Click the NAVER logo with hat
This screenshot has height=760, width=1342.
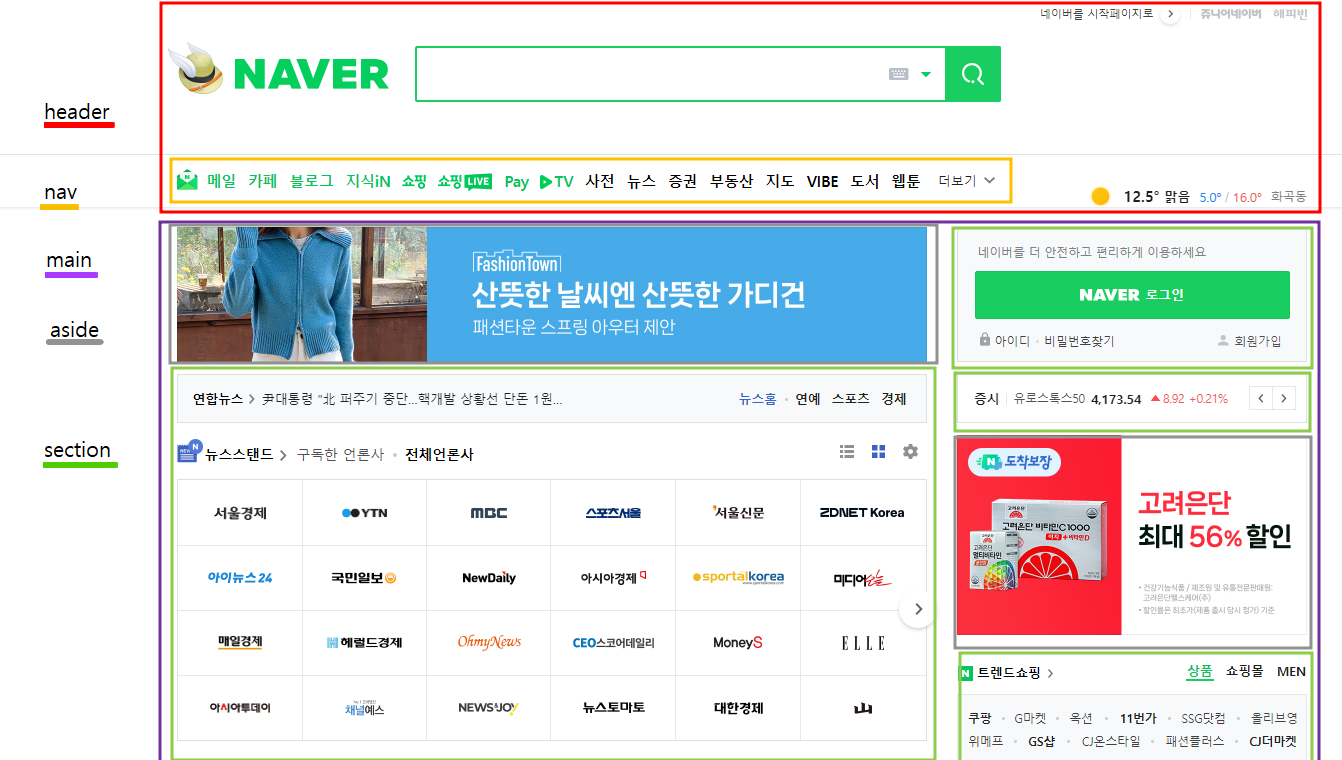pyautogui.click(x=279, y=71)
